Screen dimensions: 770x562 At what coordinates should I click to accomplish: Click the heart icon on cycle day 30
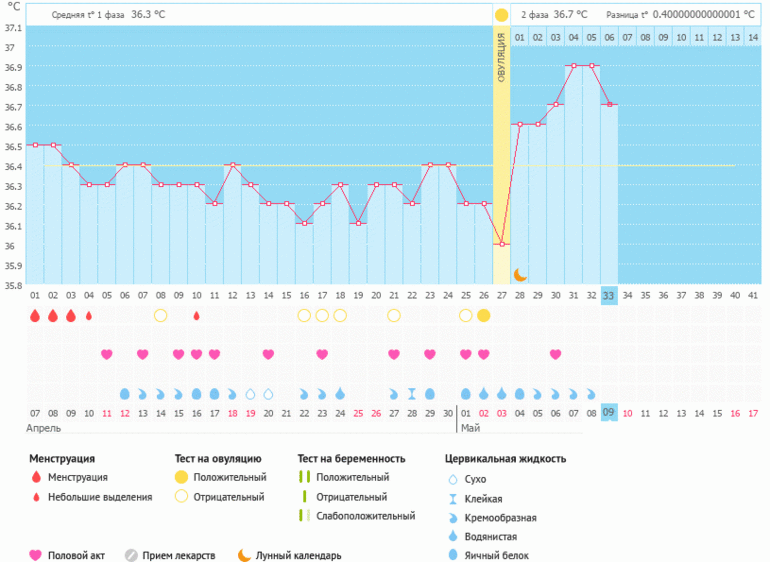coord(556,354)
